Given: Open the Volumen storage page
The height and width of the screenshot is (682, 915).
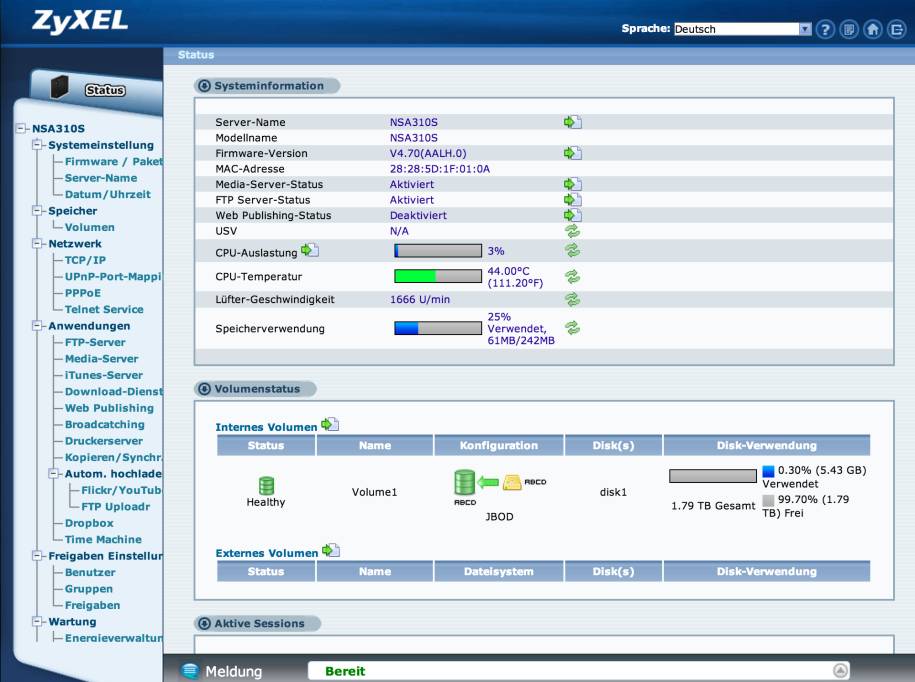Looking at the screenshot, I should click(90, 227).
